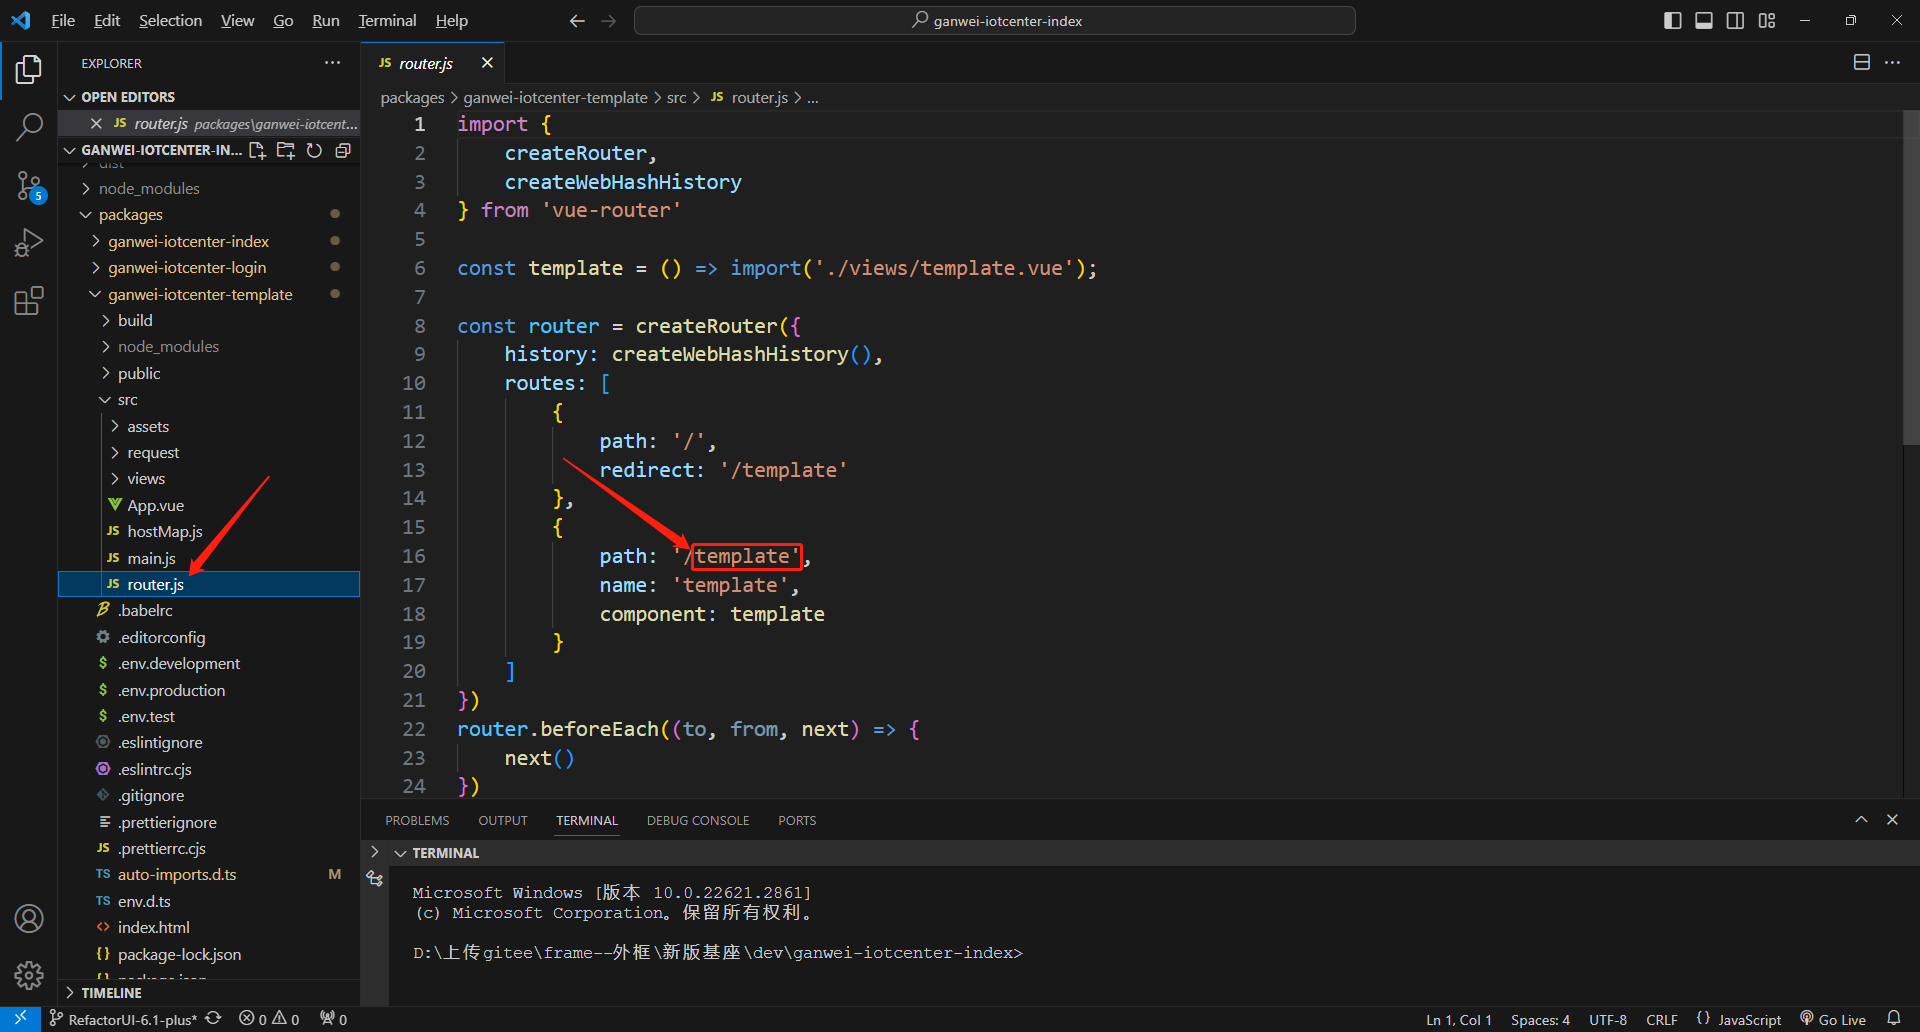Collapse all folders in explorer
The width and height of the screenshot is (1920, 1032).
click(343, 151)
